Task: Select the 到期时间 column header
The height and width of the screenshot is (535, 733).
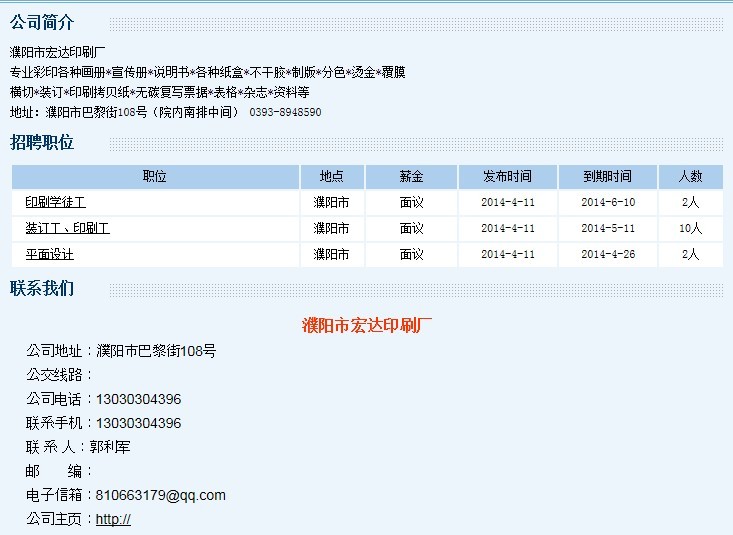Action: (x=608, y=176)
